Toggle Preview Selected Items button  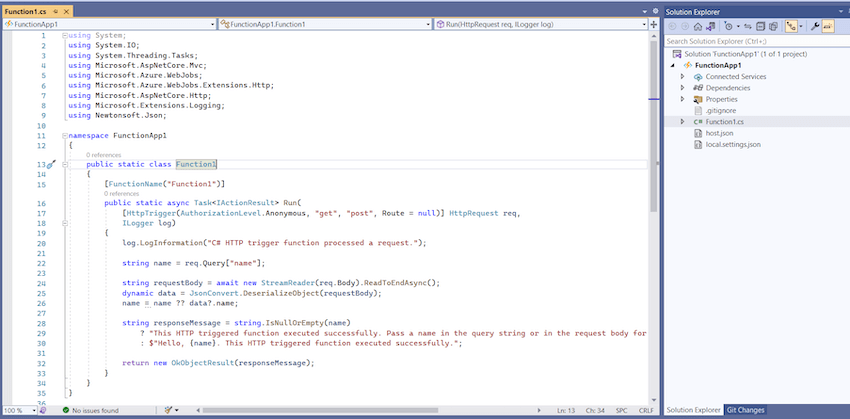[x=828, y=27]
